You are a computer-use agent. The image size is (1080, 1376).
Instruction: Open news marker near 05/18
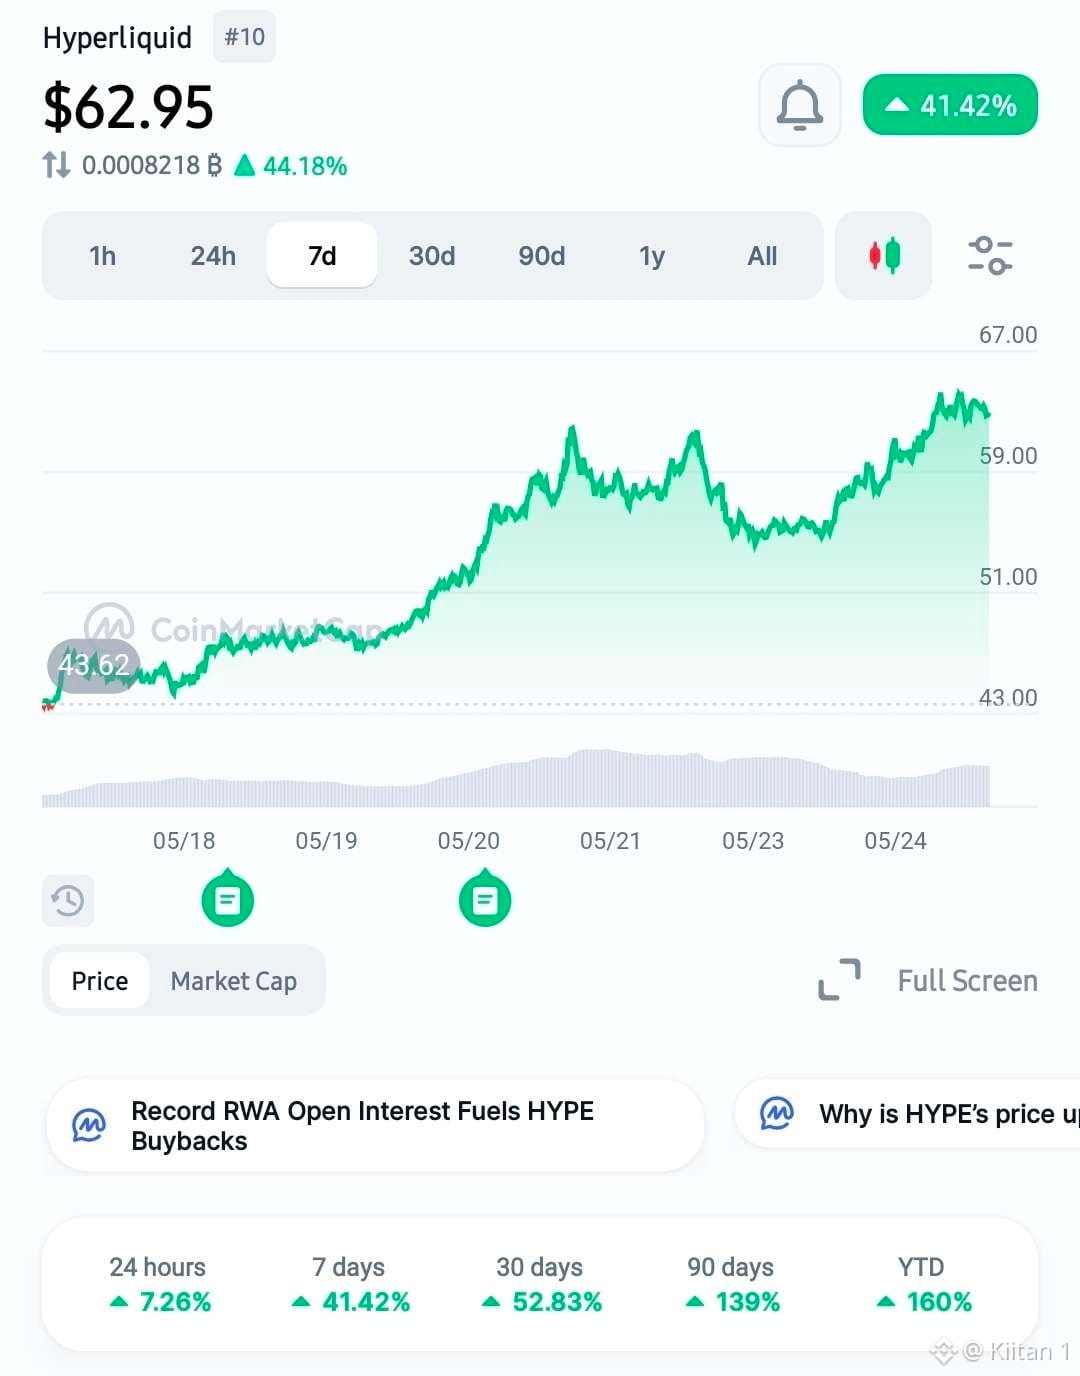(228, 900)
